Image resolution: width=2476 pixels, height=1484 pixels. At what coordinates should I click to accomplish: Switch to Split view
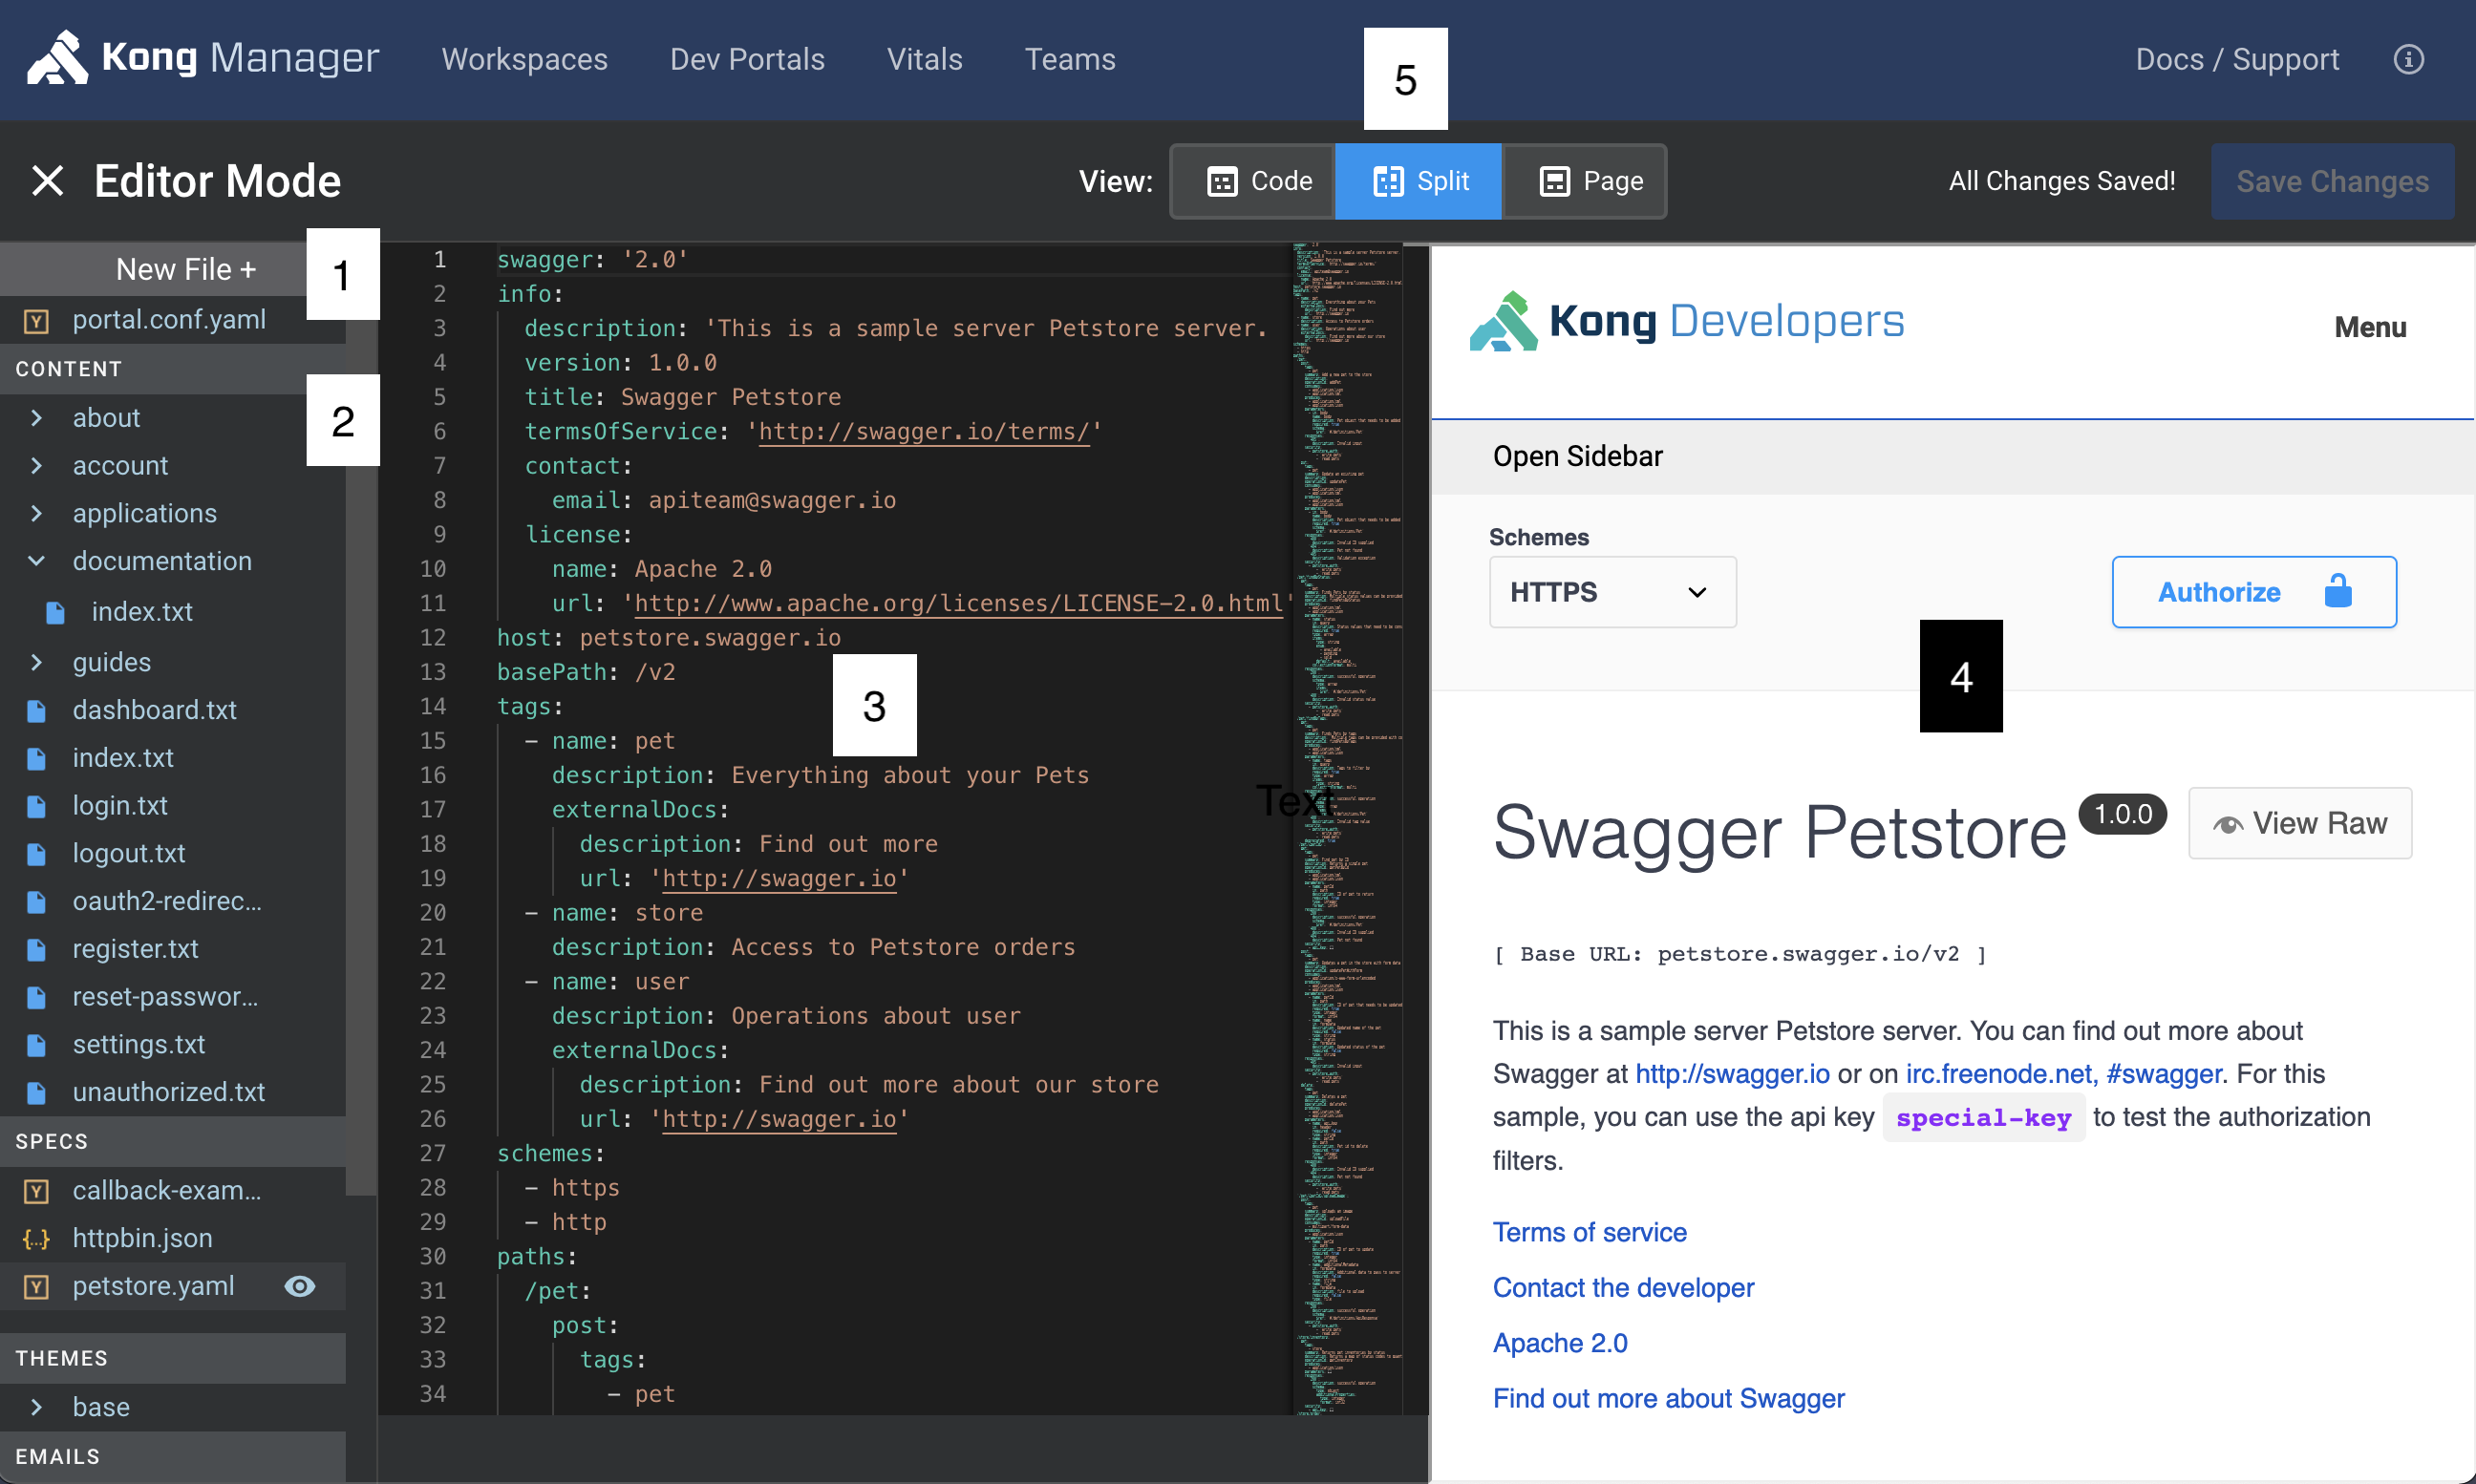click(1418, 181)
